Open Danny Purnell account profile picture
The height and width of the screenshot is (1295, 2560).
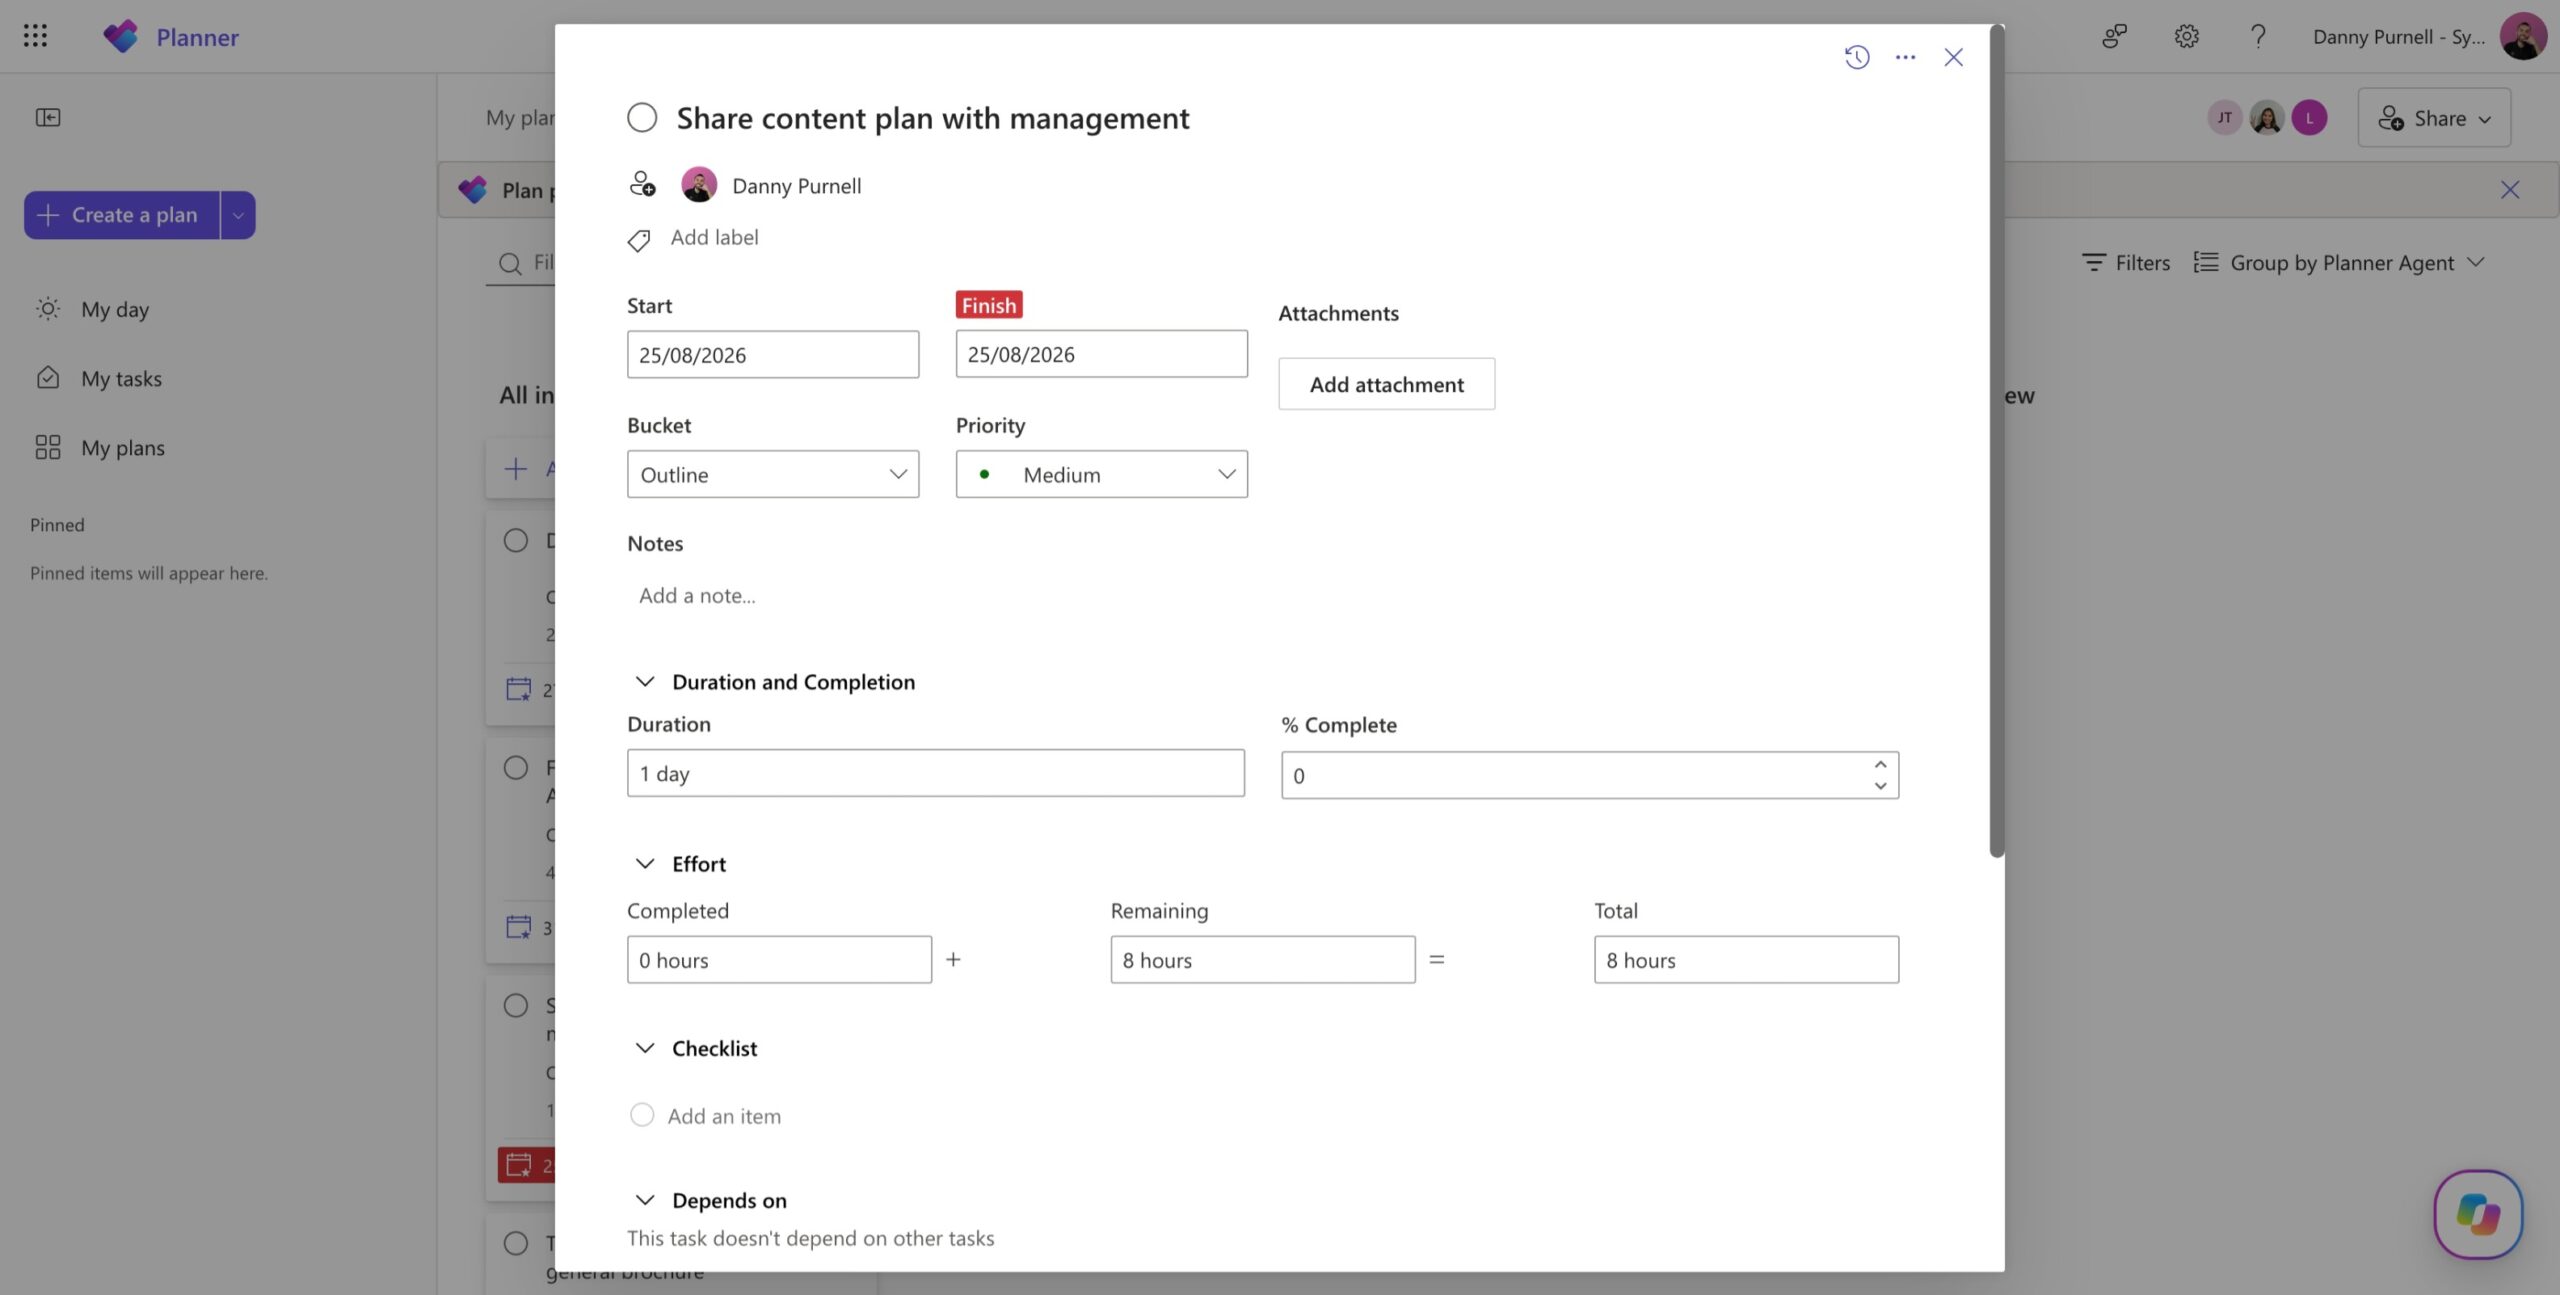(x=2522, y=36)
